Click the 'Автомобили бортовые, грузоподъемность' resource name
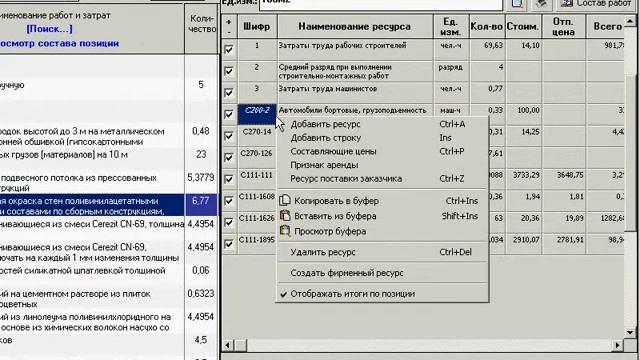Image resolution: width=640 pixels, height=360 pixels. pyautogui.click(x=353, y=111)
